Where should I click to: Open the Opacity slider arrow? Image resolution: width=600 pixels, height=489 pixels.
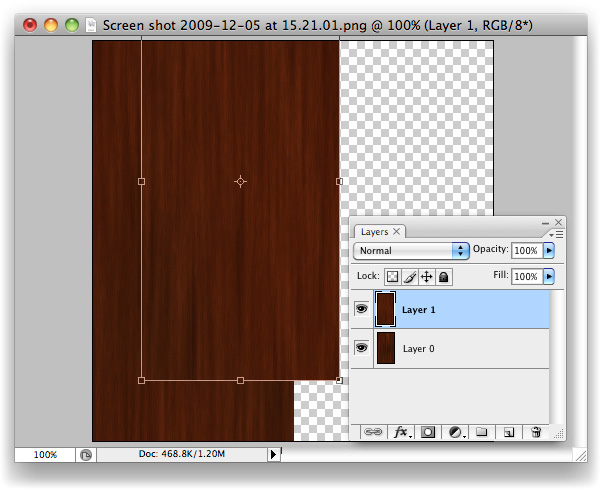coord(548,250)
